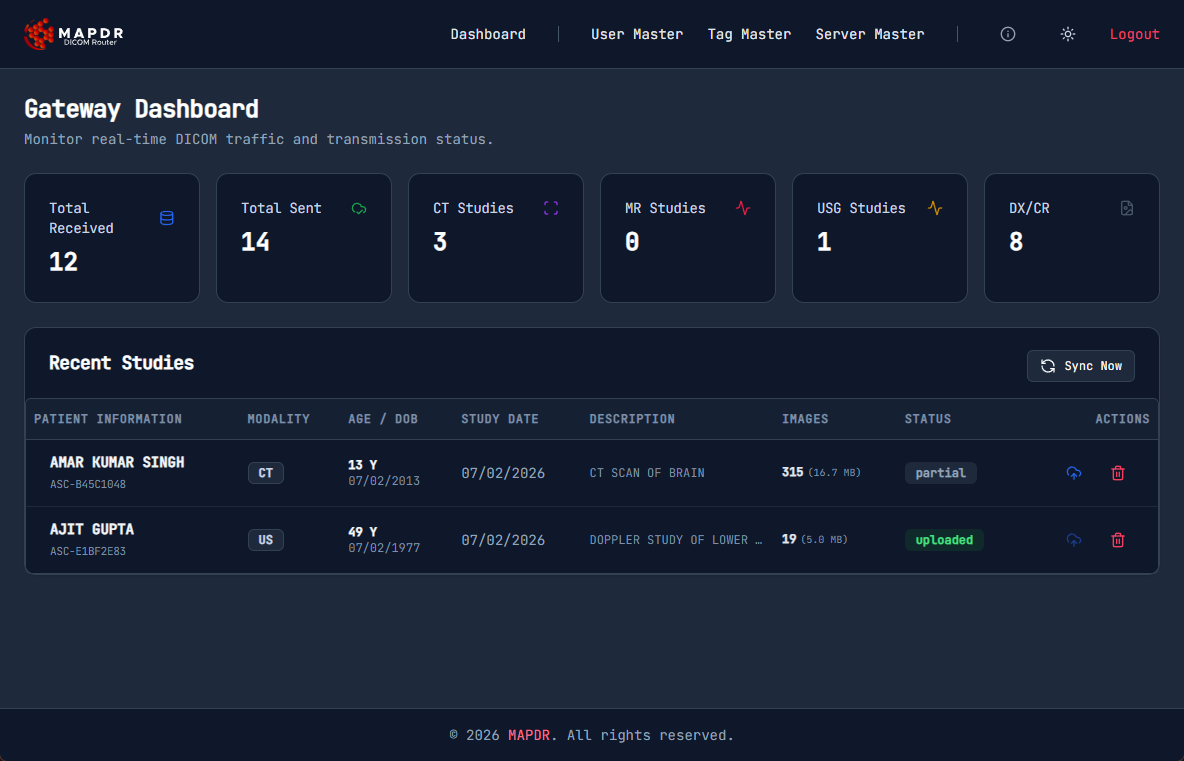Delete Ajit Gupta's study with trash icon
This screenshot has width=1184, height=761.
point(1118,540)
